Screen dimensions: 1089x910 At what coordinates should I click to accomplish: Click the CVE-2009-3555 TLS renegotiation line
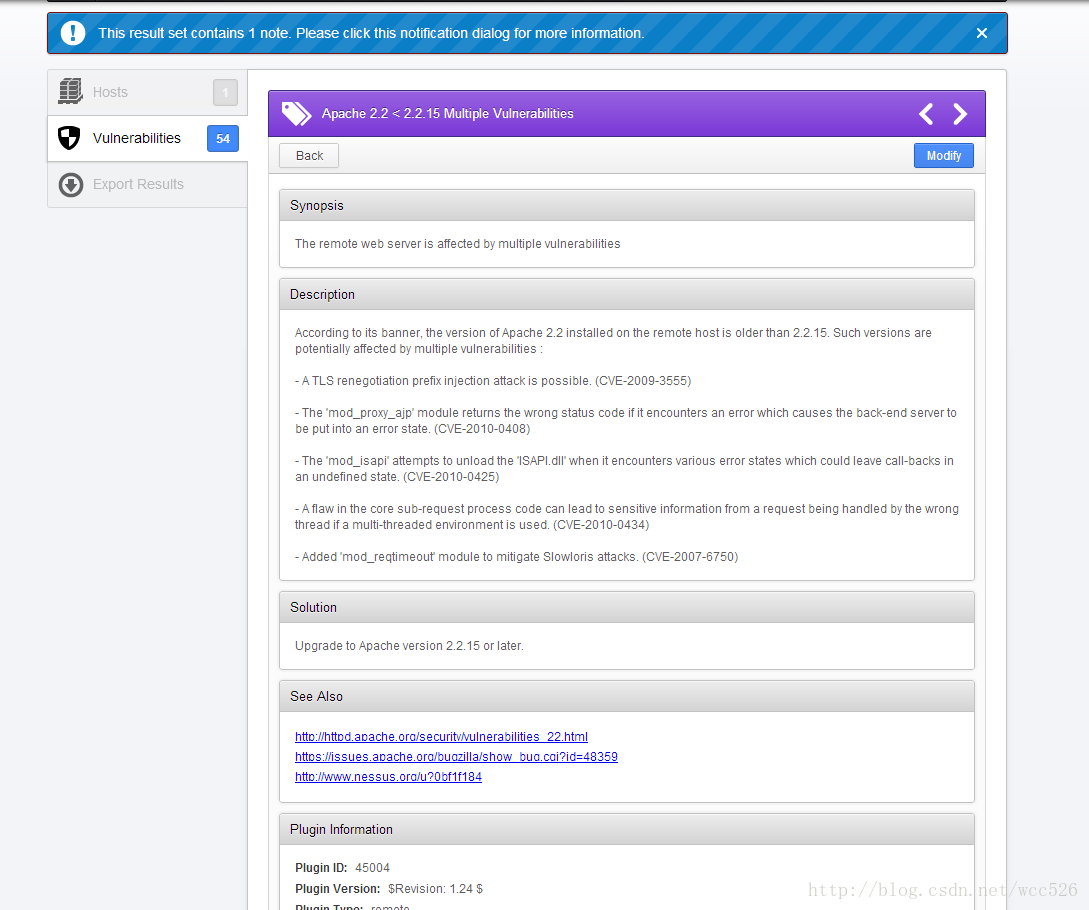(x=493, y=381)
